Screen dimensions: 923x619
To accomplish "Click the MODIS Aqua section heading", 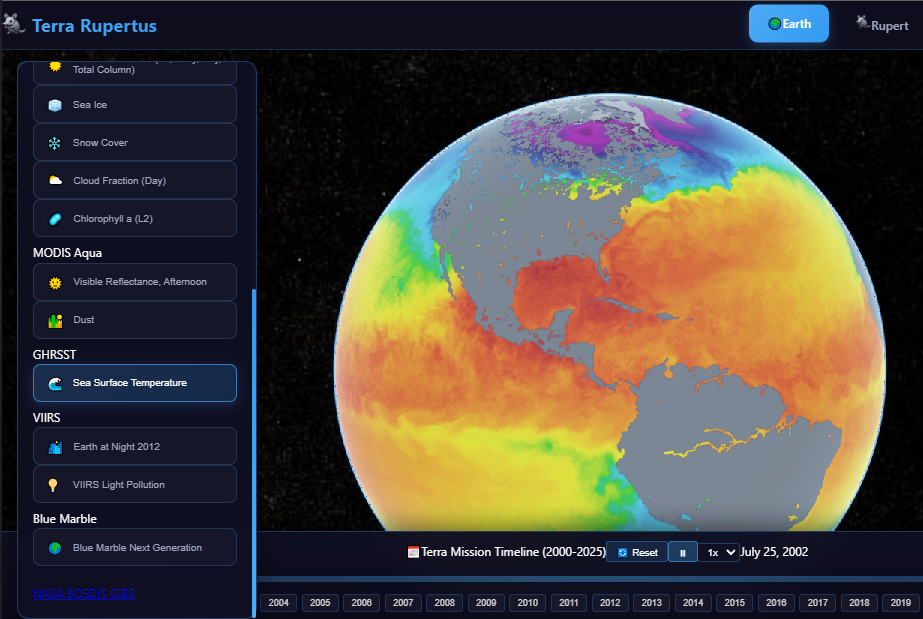I will (68, 253).
